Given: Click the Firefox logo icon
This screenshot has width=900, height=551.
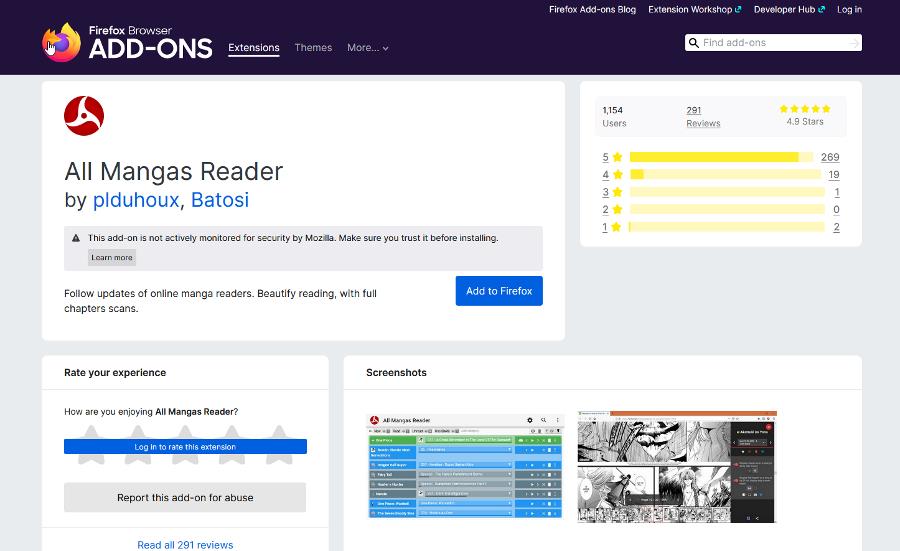Looking at the screenshot, I should click(61, 42).
